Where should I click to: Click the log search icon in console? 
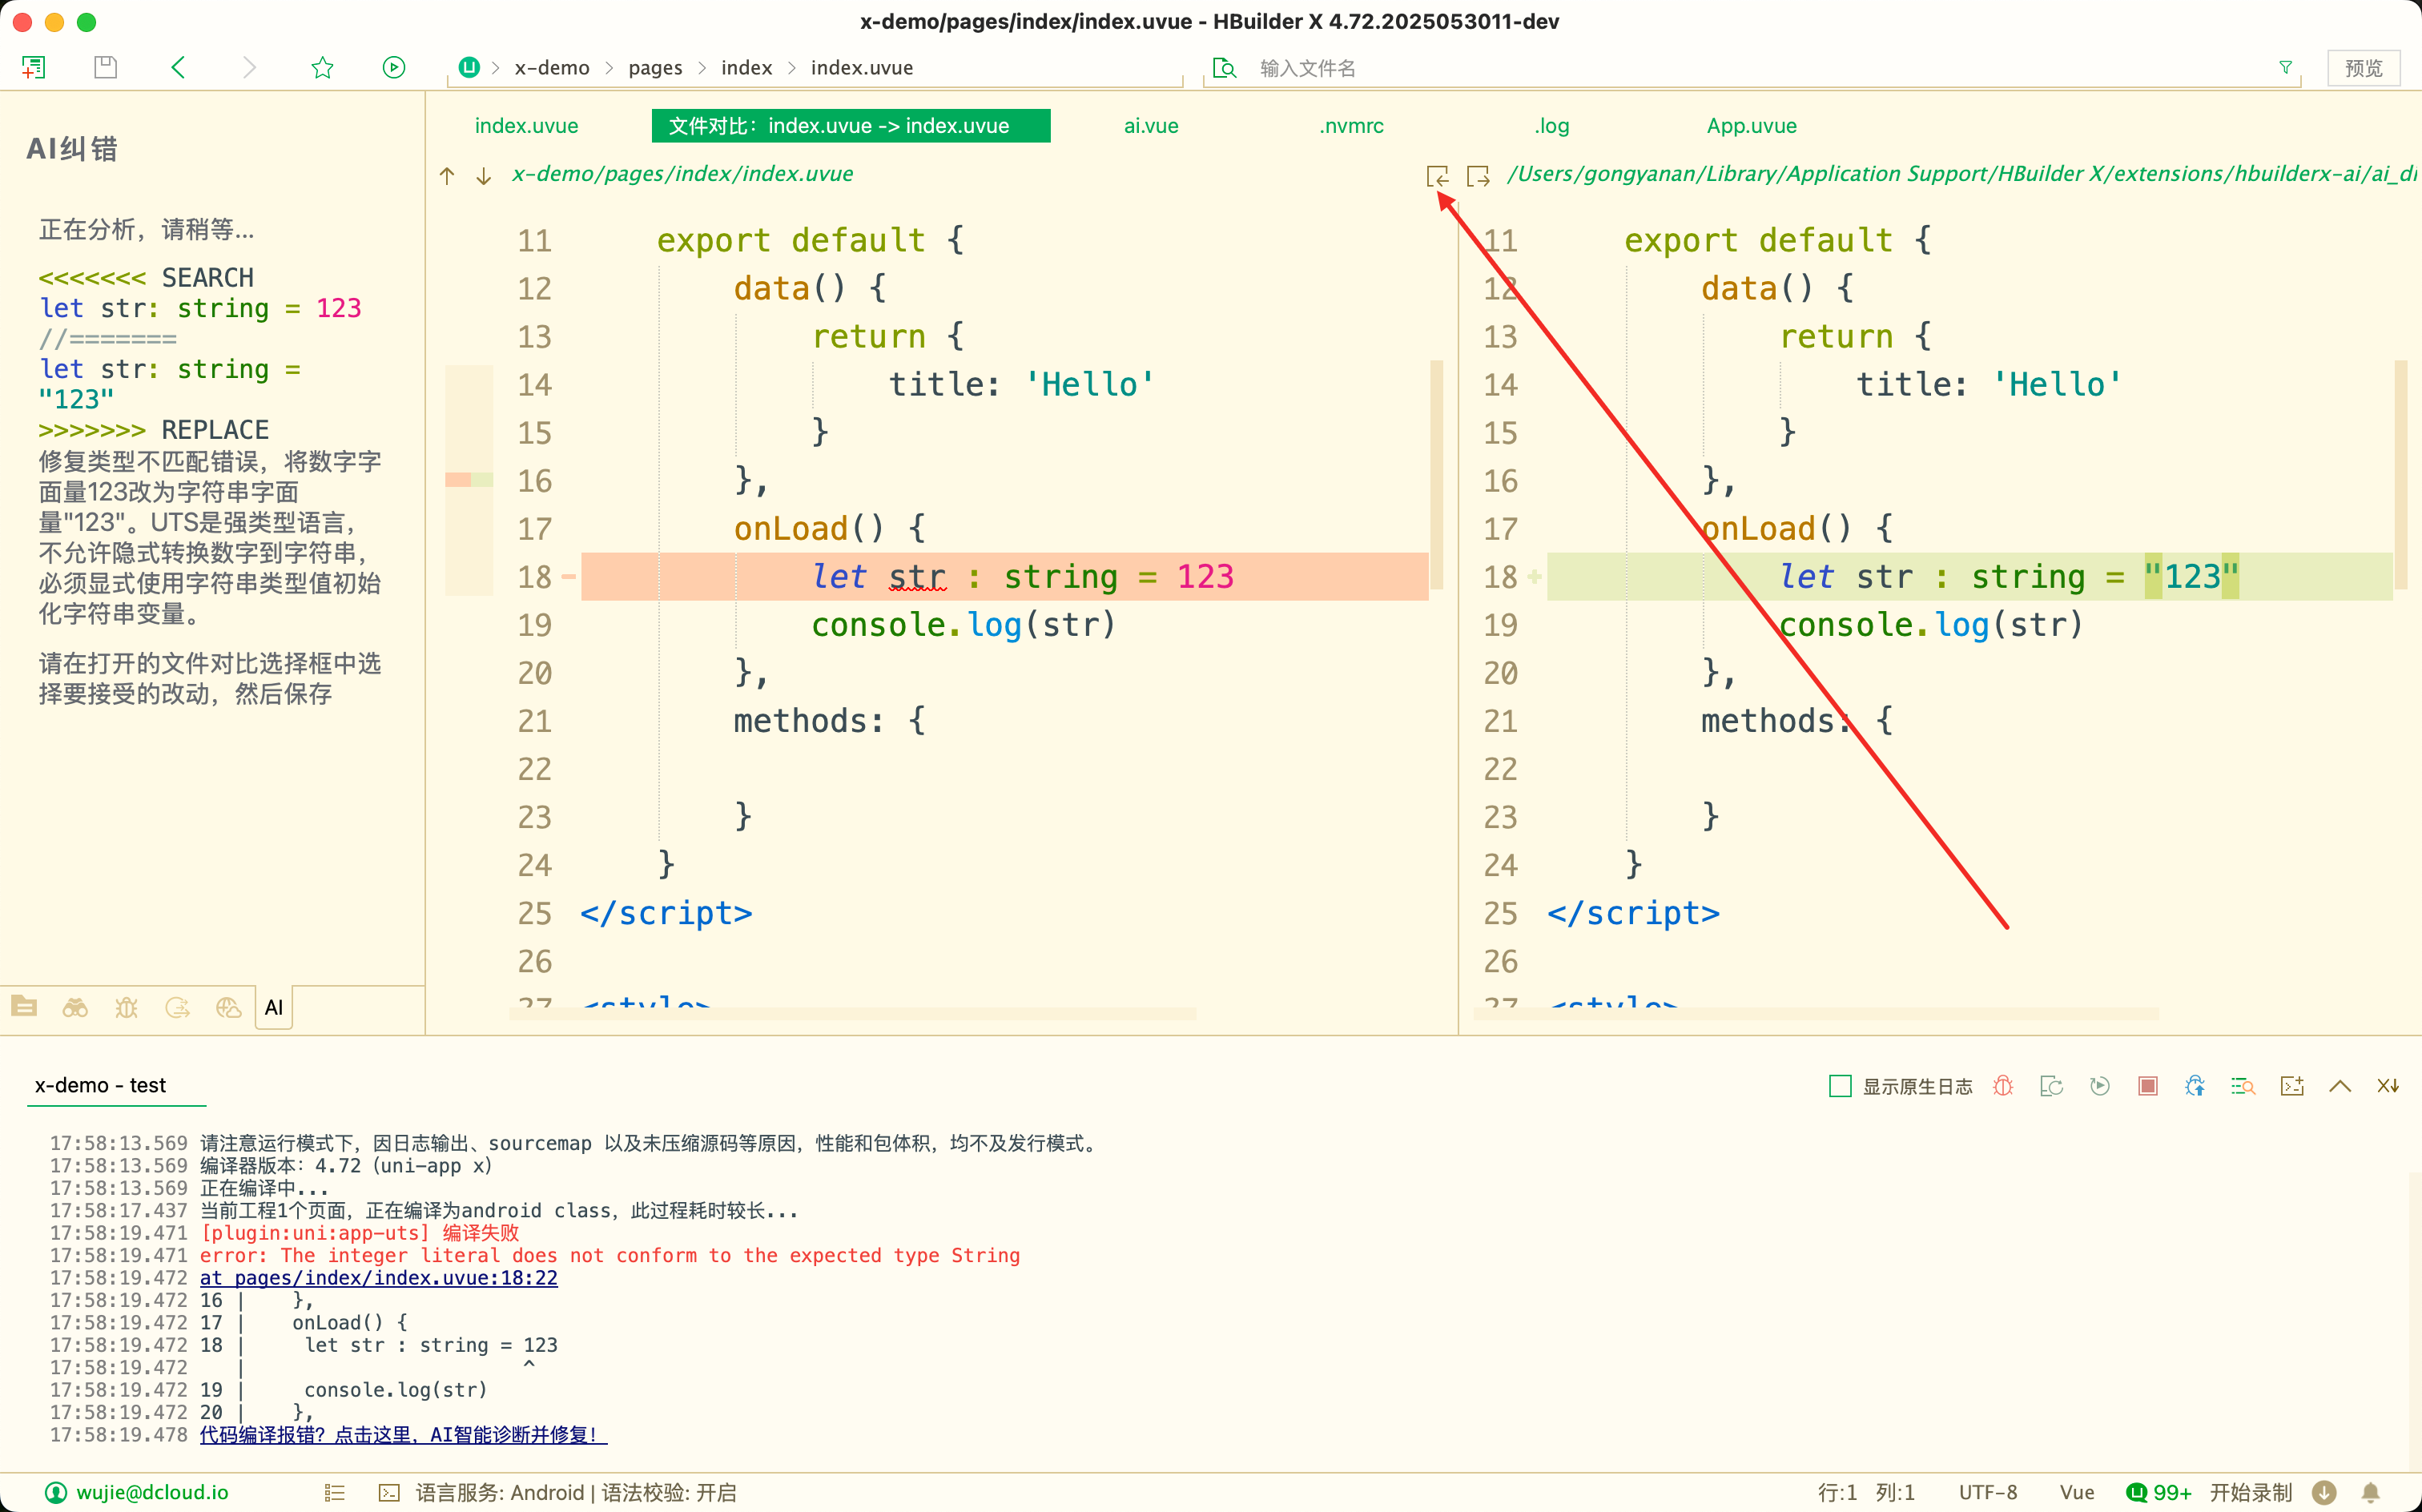2243,1086
